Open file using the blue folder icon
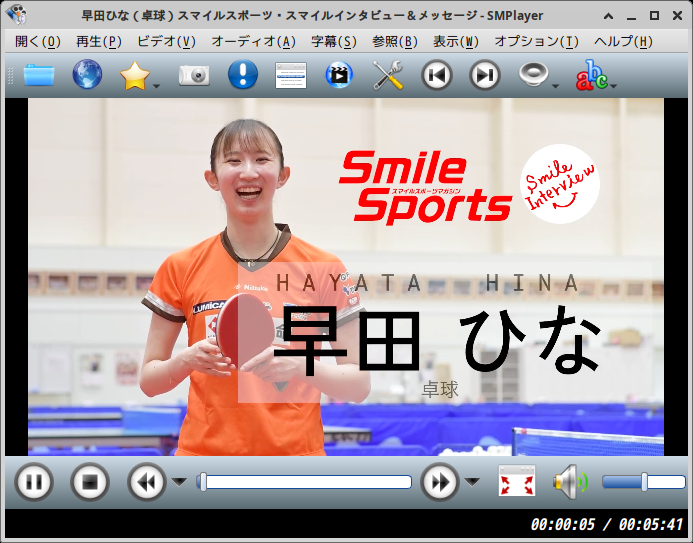The height and width of the screenshot is (543, 693). click(39, 75)
